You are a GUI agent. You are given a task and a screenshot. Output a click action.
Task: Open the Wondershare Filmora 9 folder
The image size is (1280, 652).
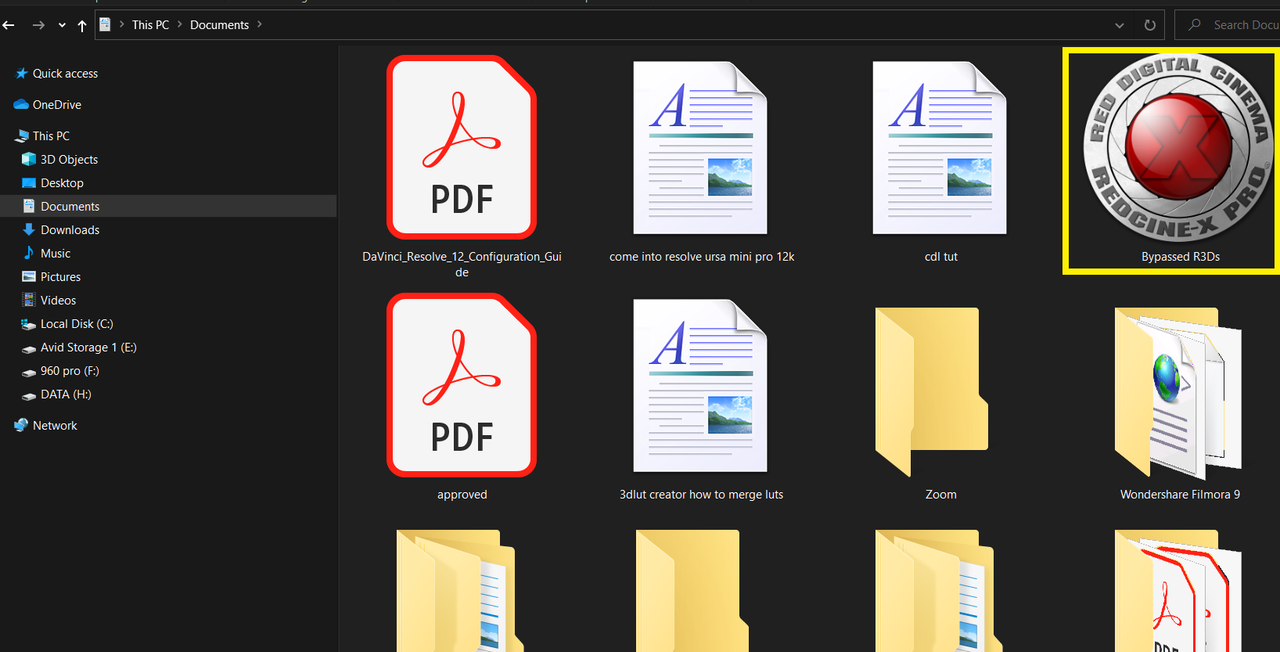(x=1178, y=391)
